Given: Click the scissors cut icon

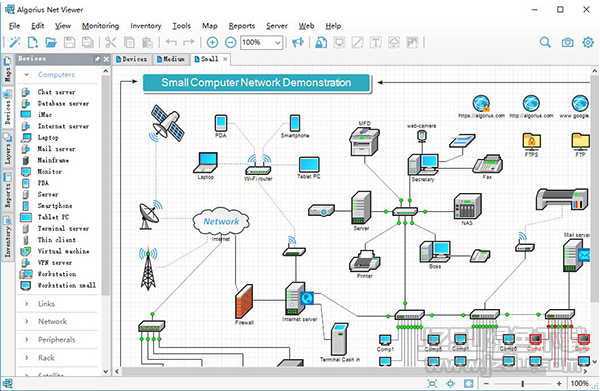Looking at the screenshot, I should pos(110,42).
